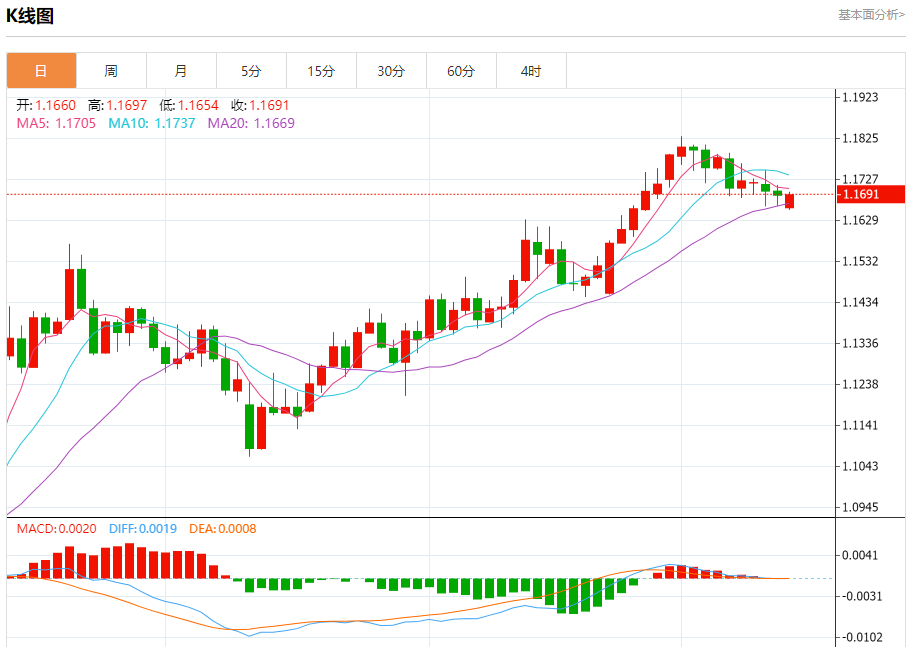
Task: Switch to the 周 weekly tab
Action: 111,71
